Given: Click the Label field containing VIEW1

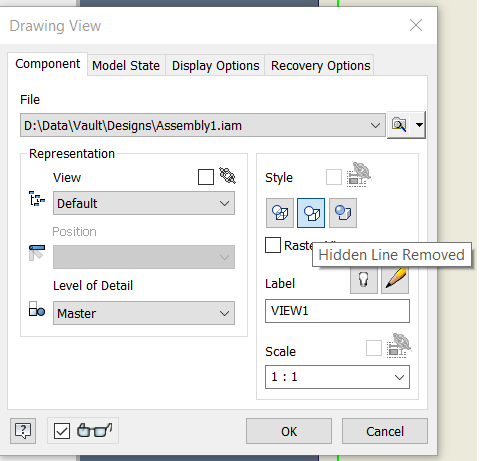Looking at the screenshot, I should coord(337,311).
